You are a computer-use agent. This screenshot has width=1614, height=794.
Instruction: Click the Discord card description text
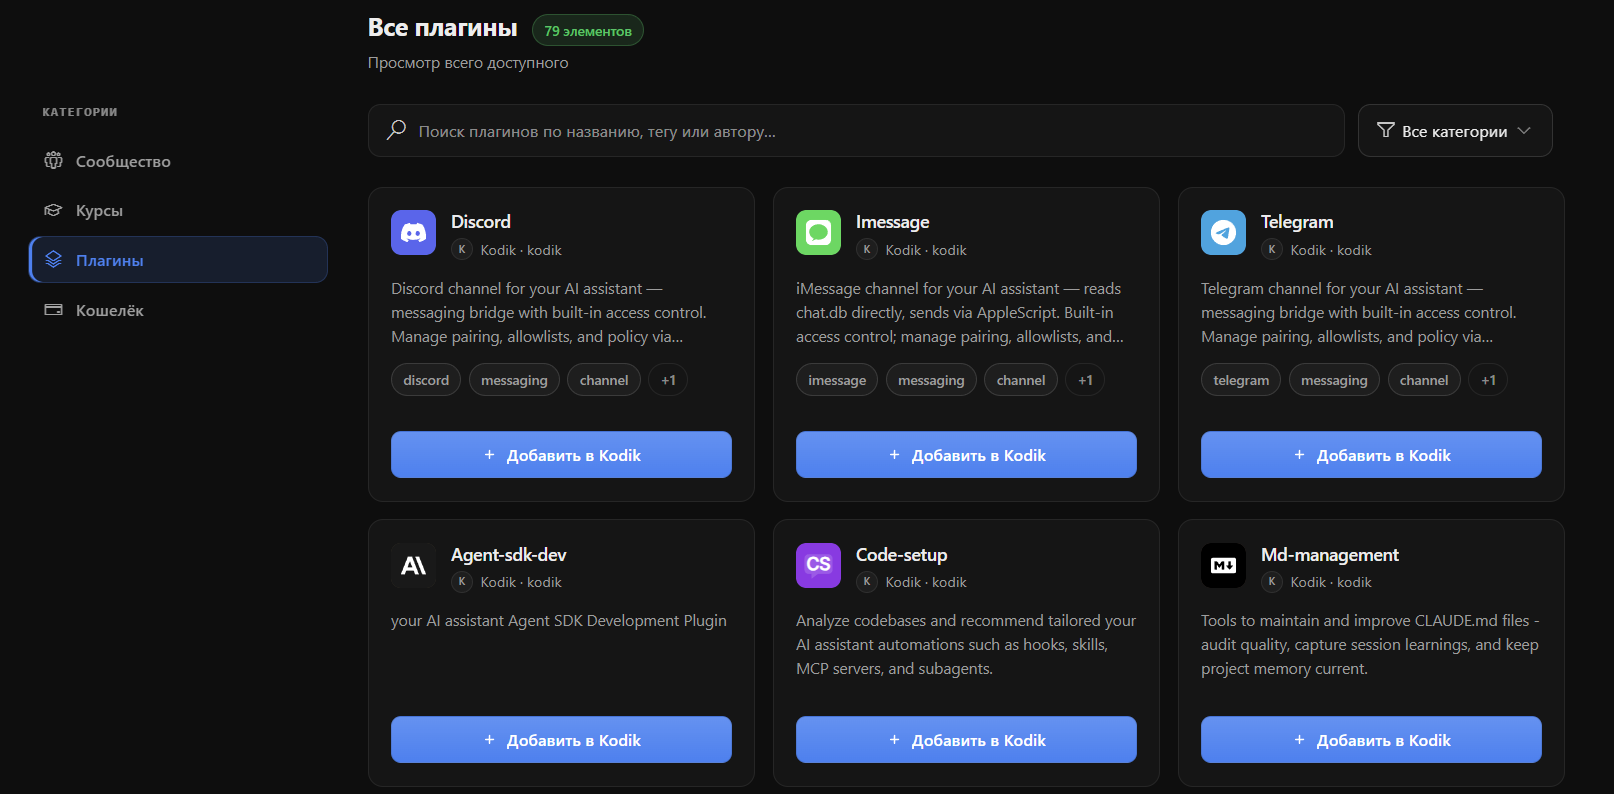pyautogui.click(x=549, y=313)
